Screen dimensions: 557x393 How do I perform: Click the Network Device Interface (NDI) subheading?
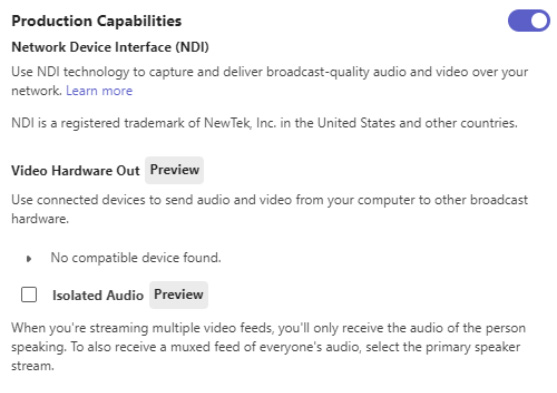(x=110, y=47)
